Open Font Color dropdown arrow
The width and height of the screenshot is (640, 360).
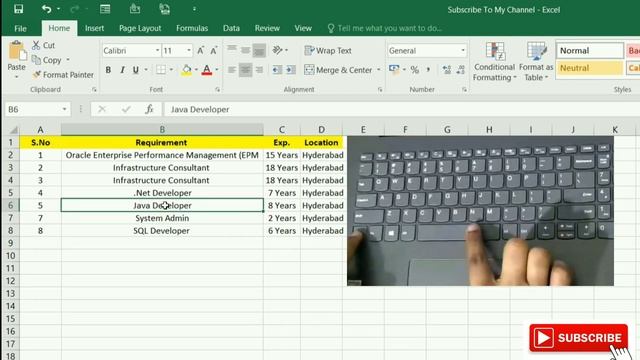click(x=217, y=70)
